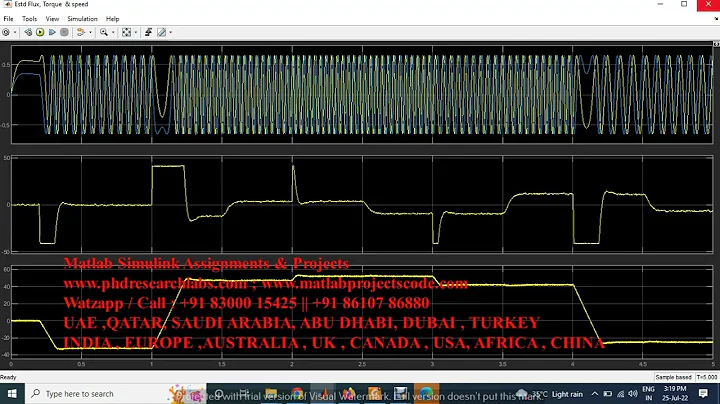This screenshot has height=404, width=720.
Task: Select the top flux waveform plot
Action: pos(362,95)
